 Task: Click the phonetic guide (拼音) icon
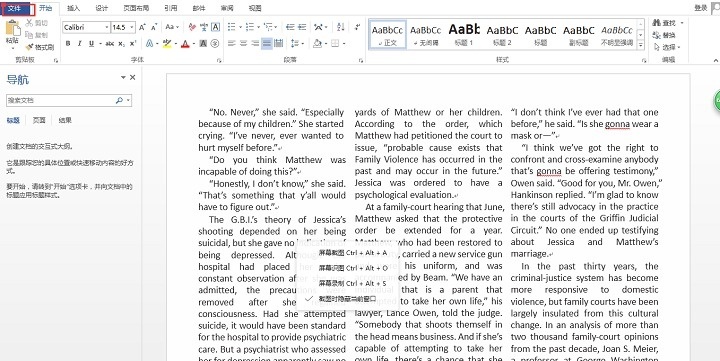pyautogui.click(x=204, y=27)
